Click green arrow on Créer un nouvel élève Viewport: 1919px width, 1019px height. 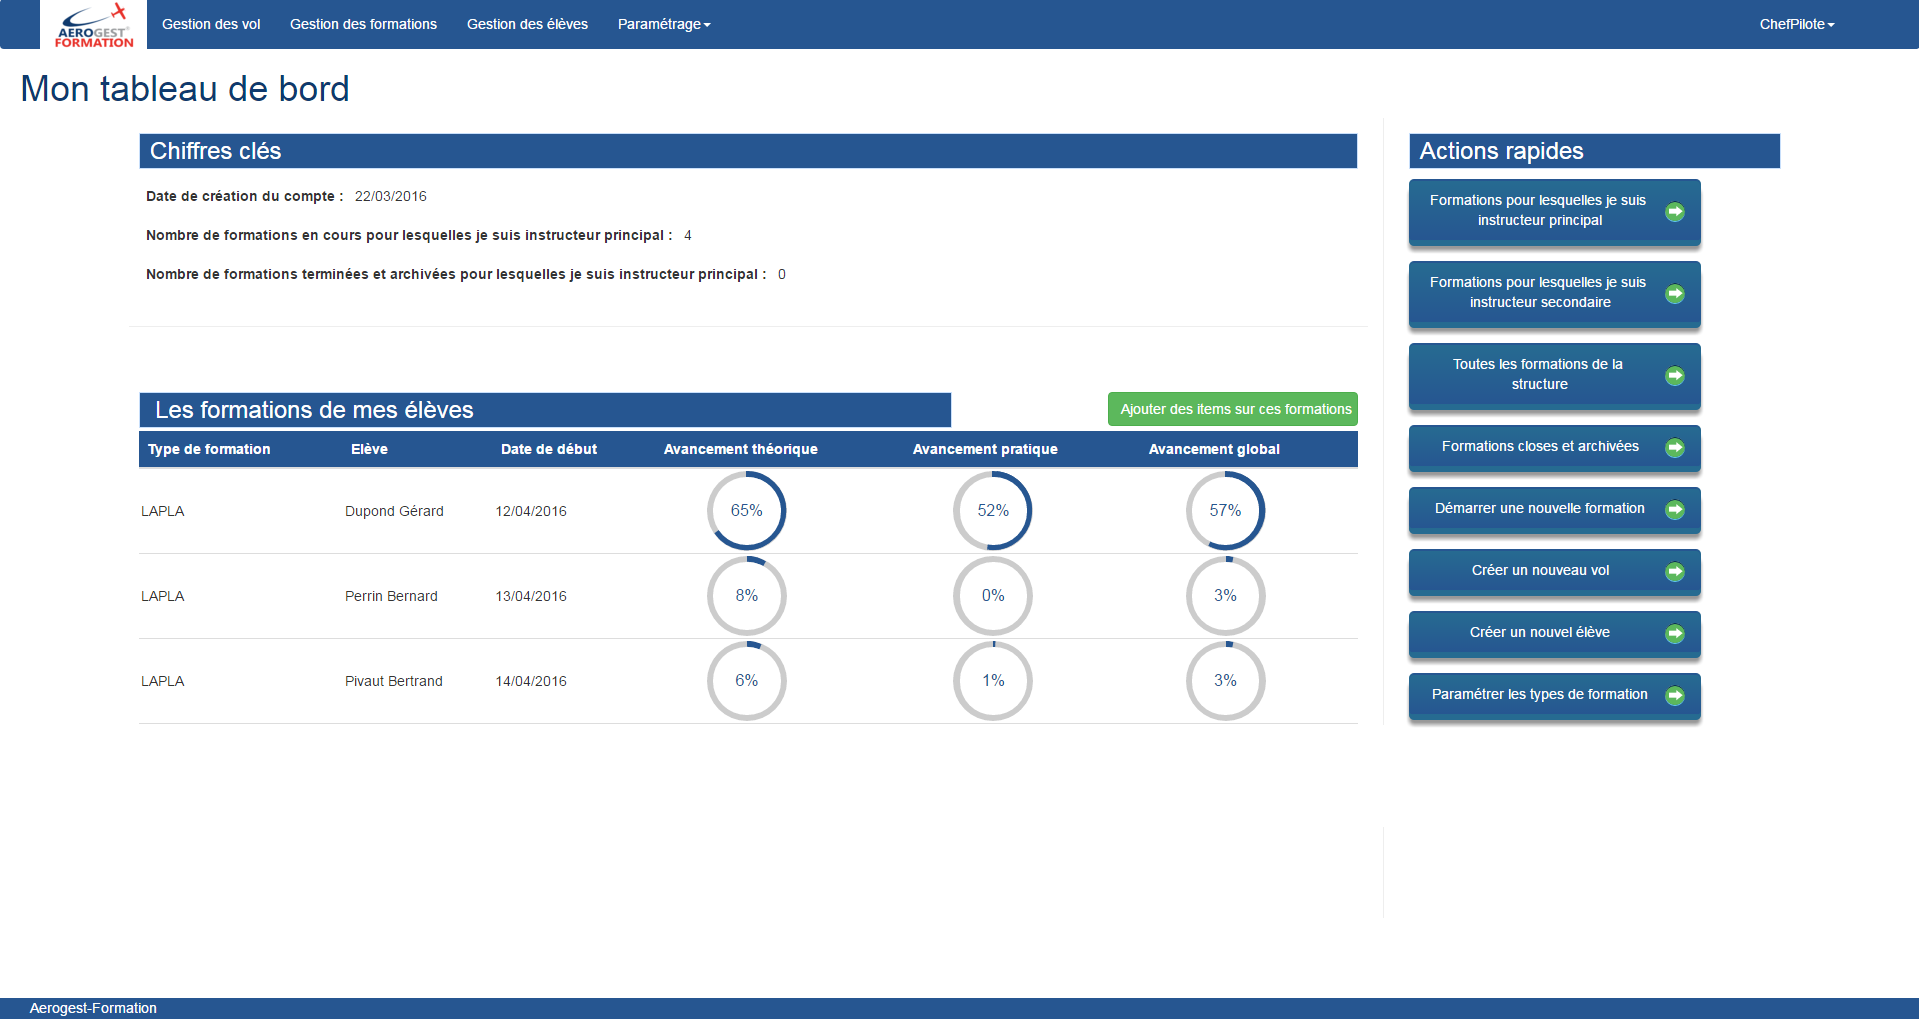click(1675, 634)
